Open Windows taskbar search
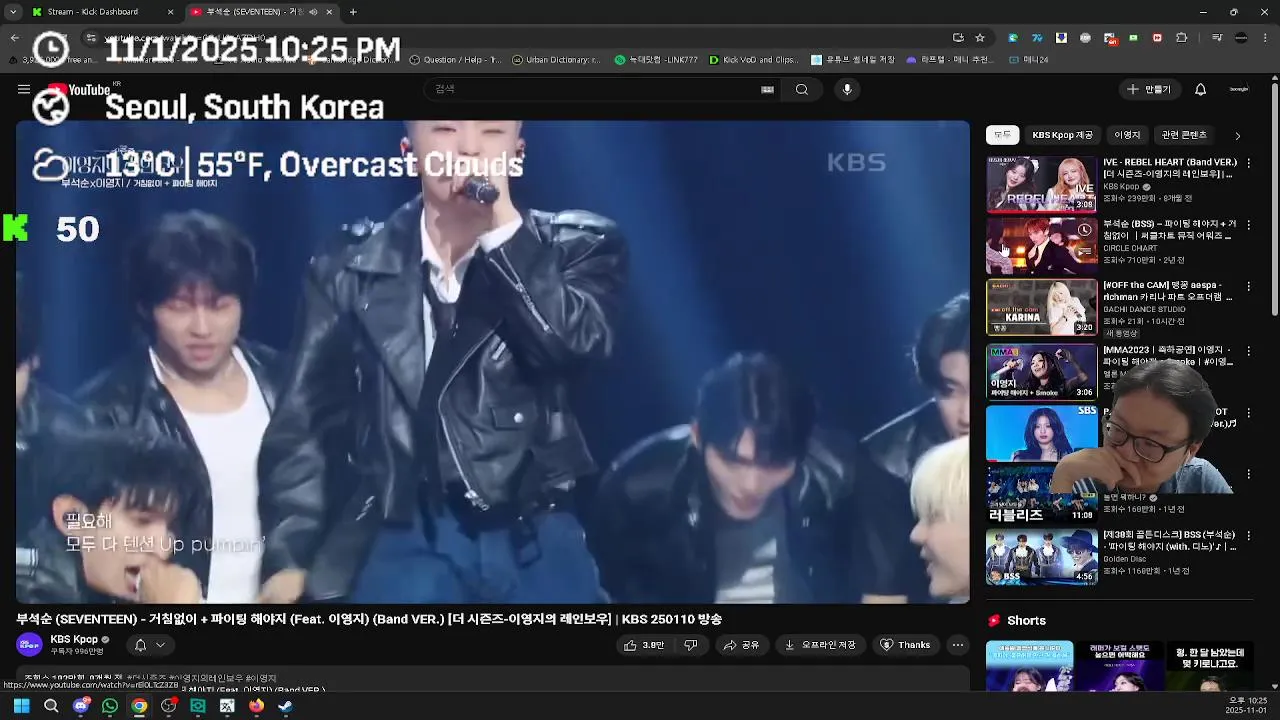This screenshot has width=1280, height=720. click(51, 706)
